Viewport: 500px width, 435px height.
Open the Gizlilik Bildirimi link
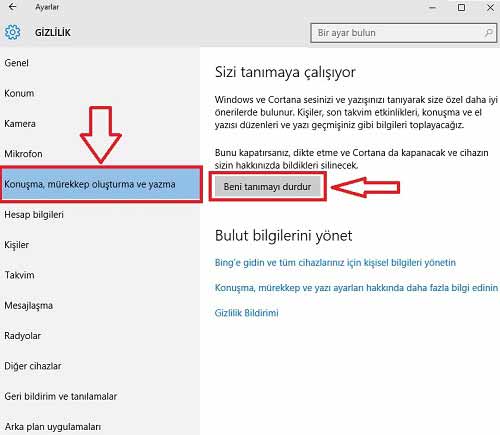pos(246,313)
